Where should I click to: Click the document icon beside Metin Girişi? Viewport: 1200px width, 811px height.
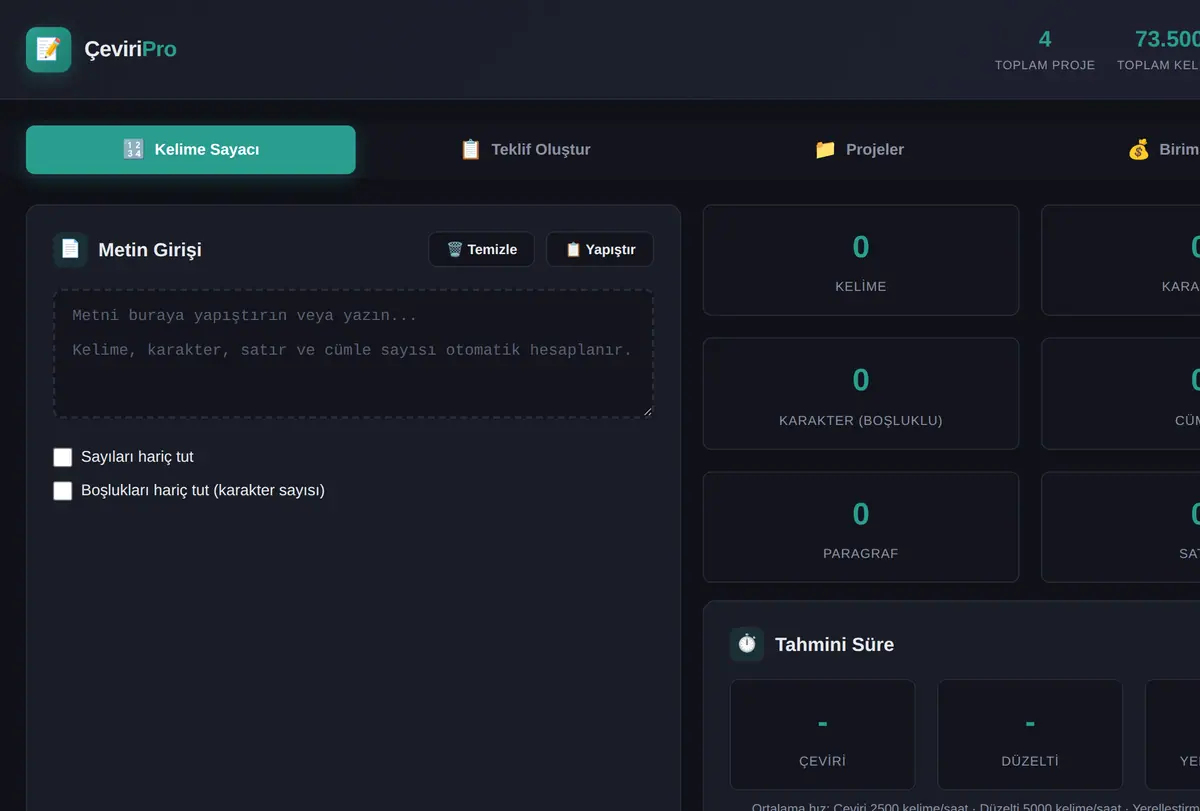(x=70, y=249)
